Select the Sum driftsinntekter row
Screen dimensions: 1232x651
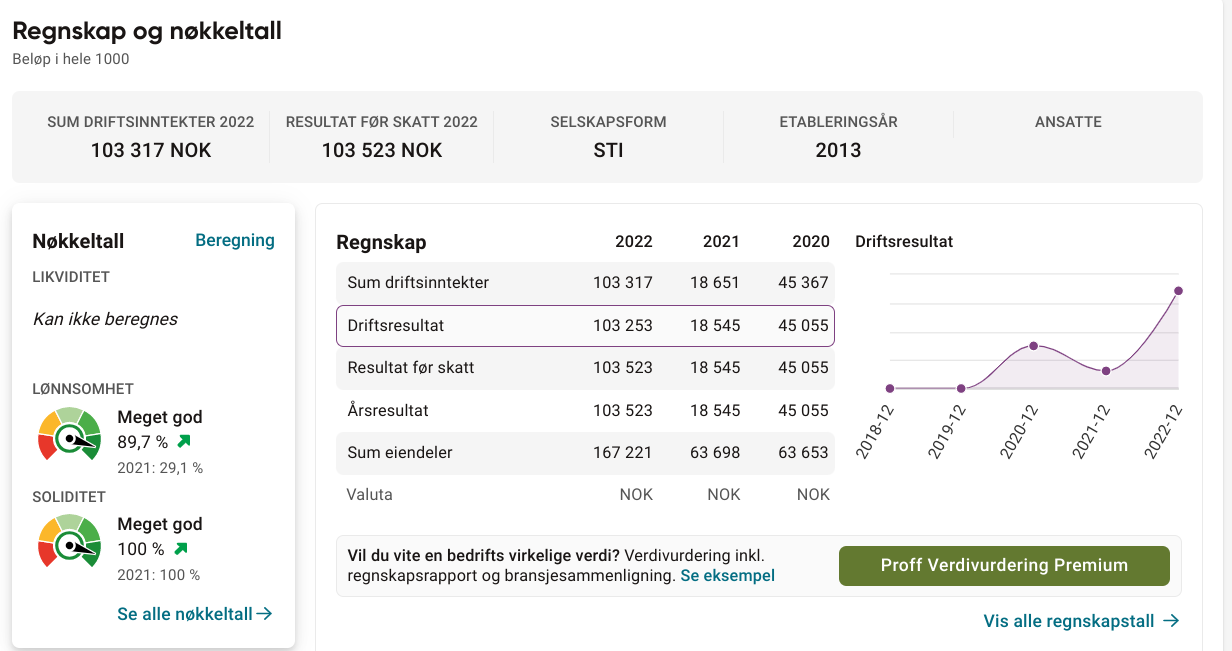pyautogui.click(x=585, y=283)
